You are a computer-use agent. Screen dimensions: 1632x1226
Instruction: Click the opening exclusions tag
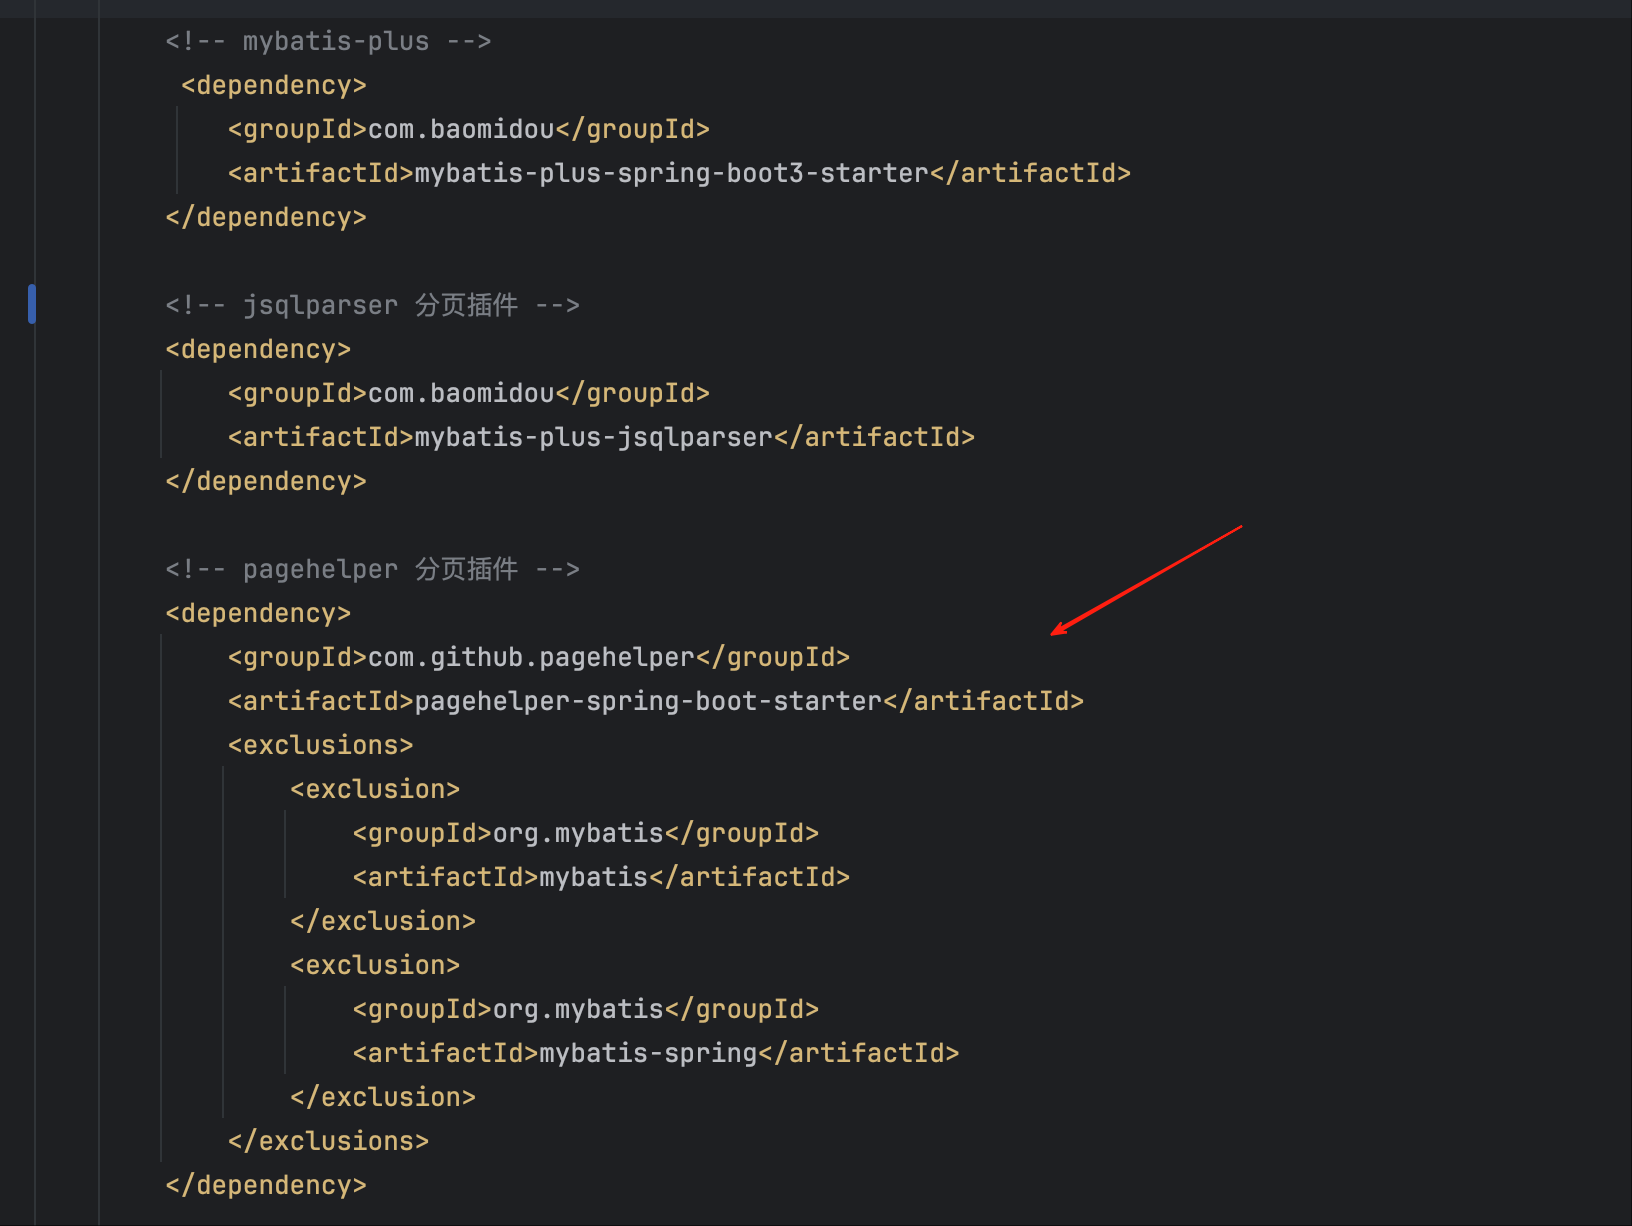[320, 746]
